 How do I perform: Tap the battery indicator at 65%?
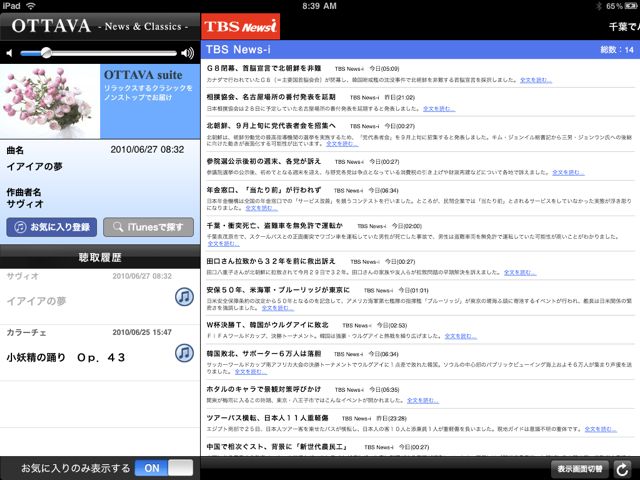(620, 6)
